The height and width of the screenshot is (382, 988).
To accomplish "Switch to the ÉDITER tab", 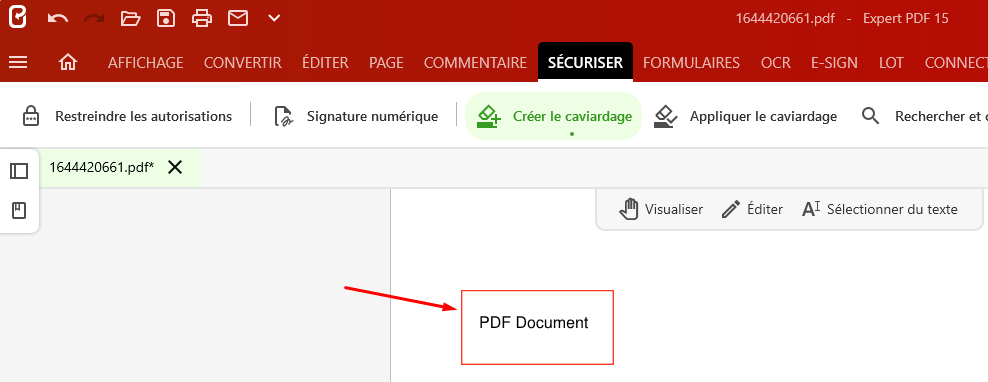I will point(325,62).
